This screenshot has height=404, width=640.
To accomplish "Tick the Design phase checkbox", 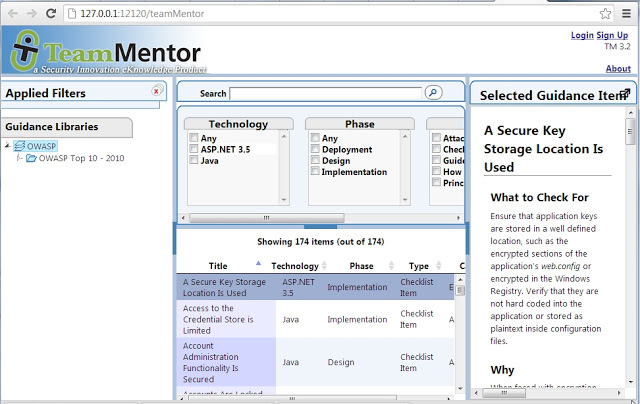I will pos(315,160).
